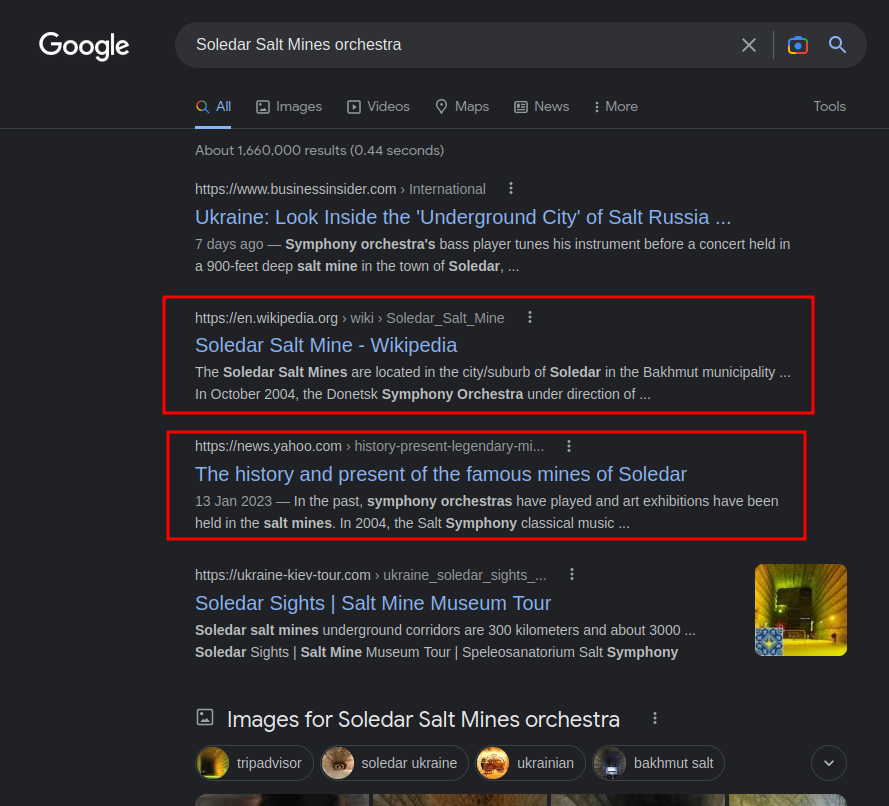This screenshot has width=889, height=806.
Task: Switch to the Maps tab
Action: [462, 107]
